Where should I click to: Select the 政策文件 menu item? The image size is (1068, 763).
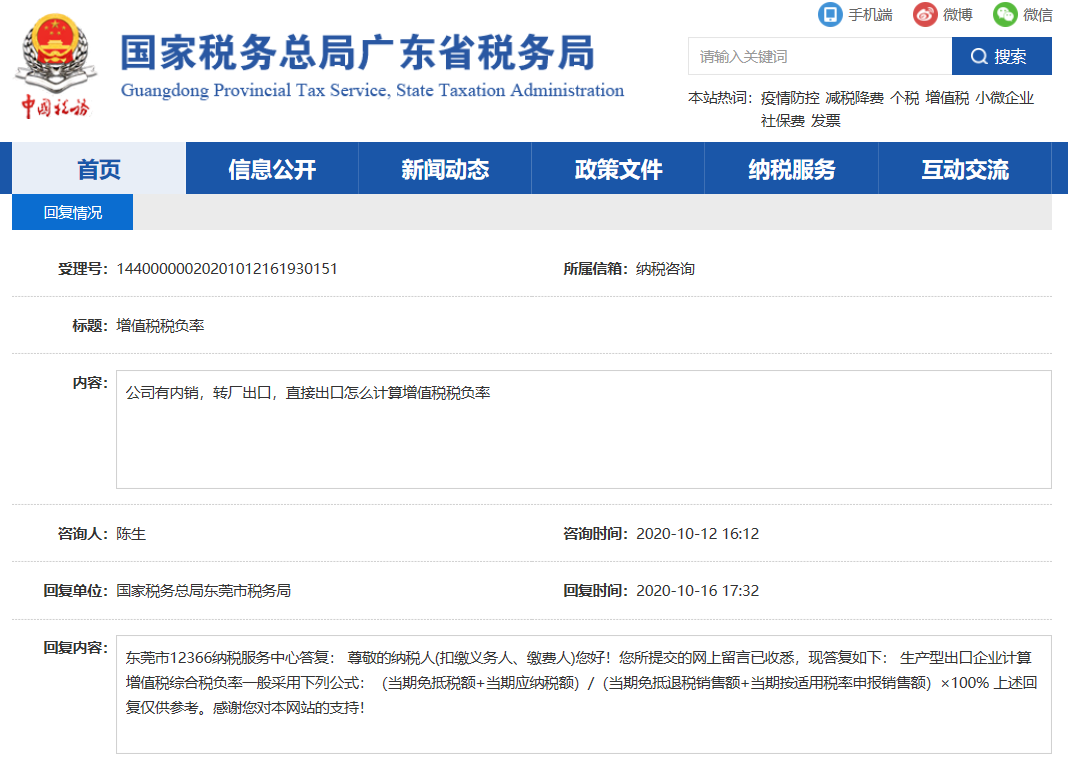[618, 169]
